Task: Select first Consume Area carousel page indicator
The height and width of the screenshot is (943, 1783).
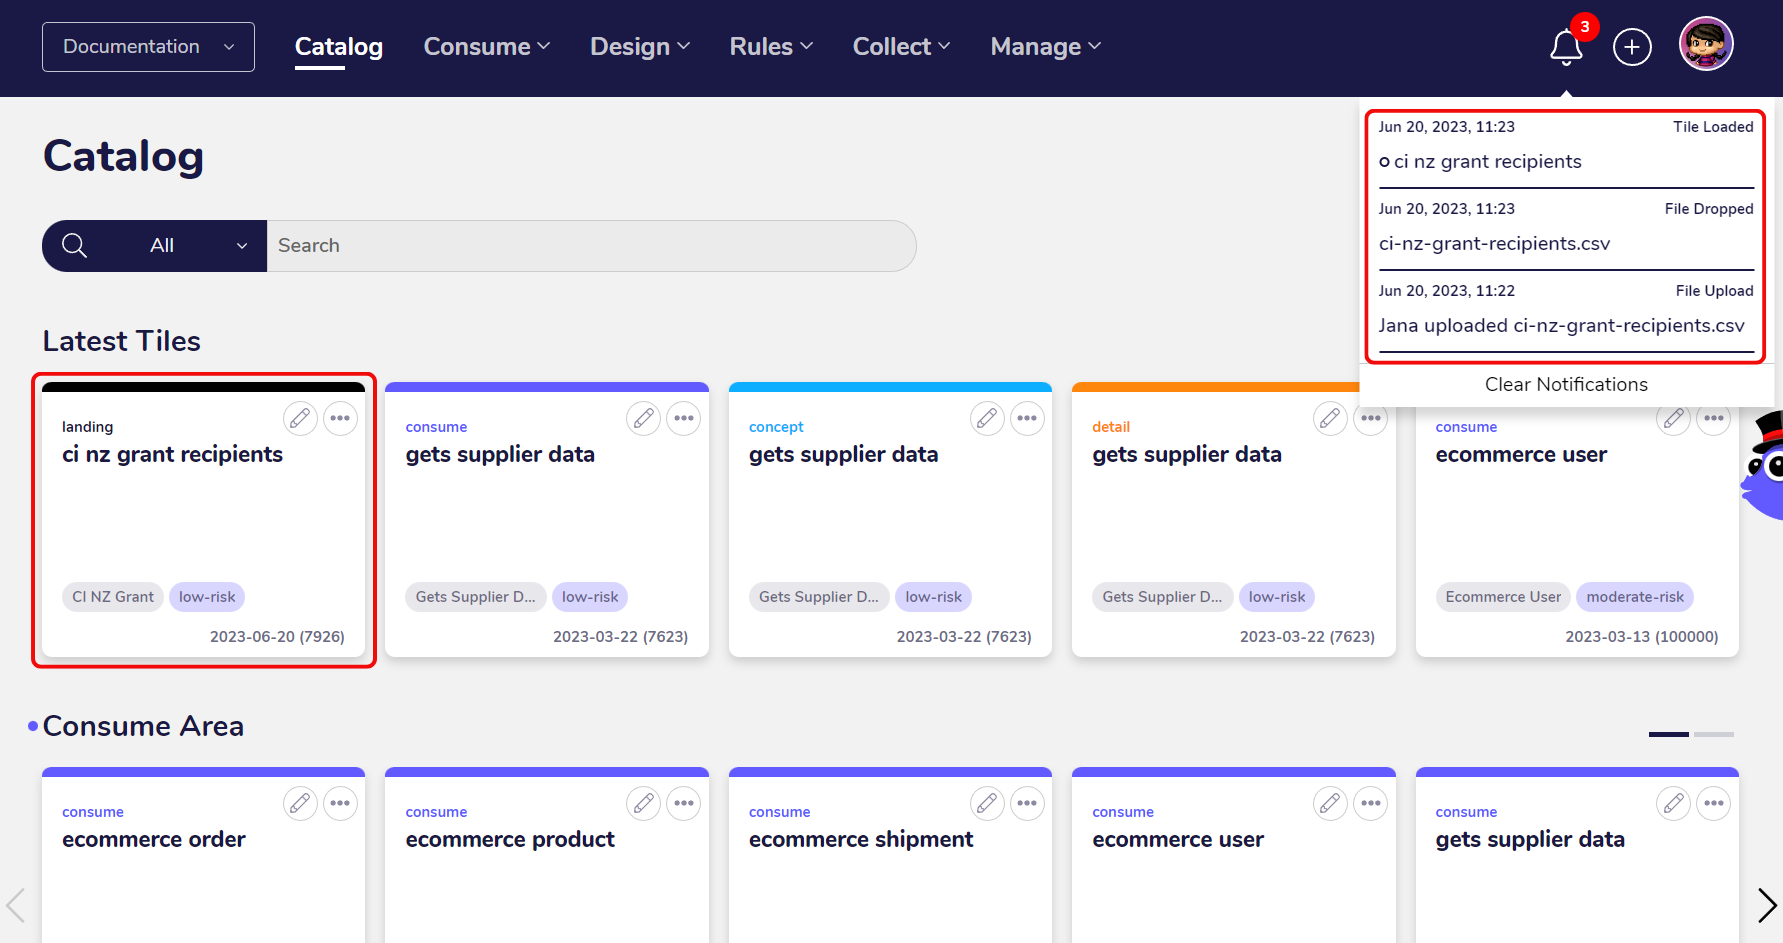Action: pyautogui.click(x=1669, y=734)
